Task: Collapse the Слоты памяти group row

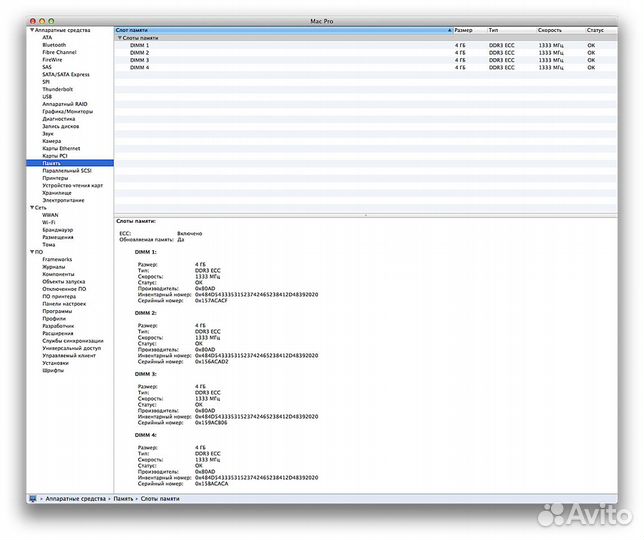Action: pos(120,38)
